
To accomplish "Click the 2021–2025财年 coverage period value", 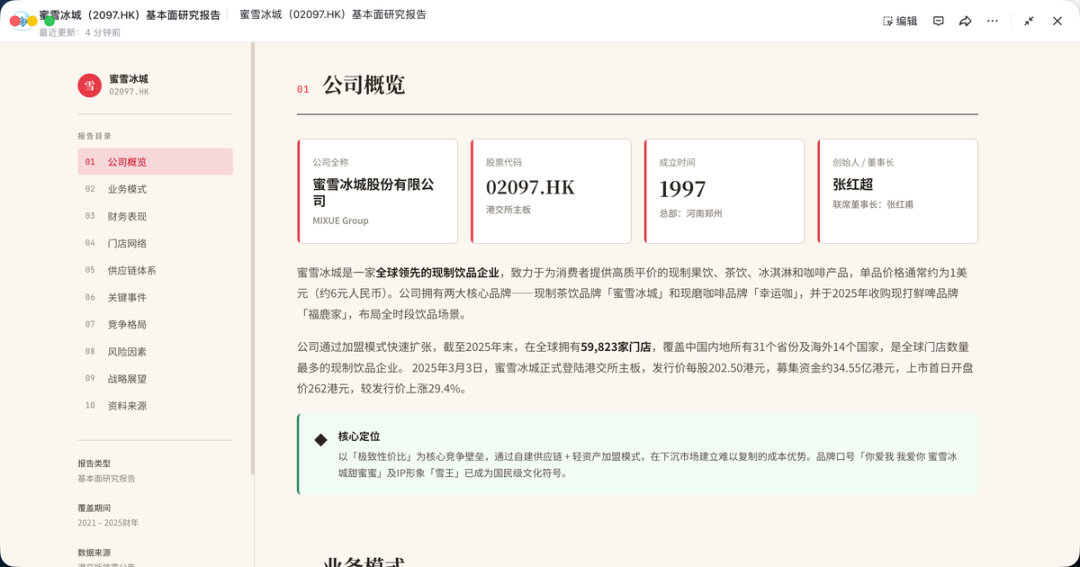I will 108,523.
